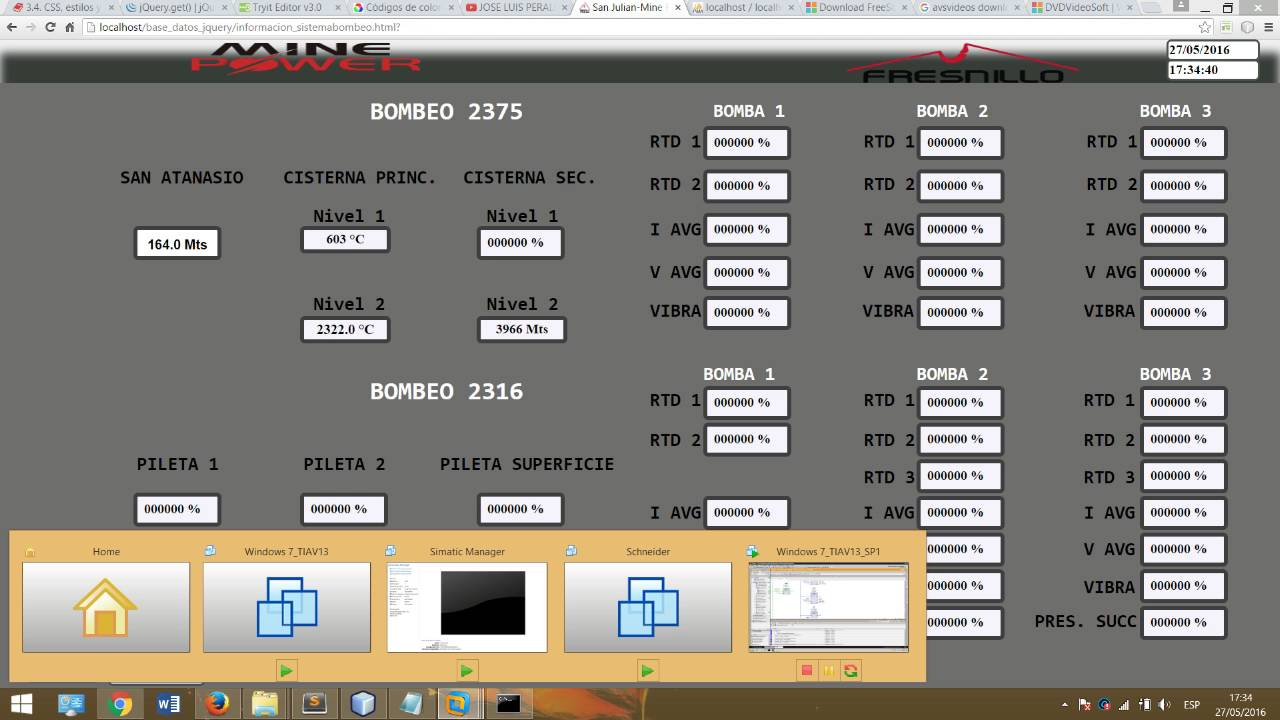The image size is (1280, 720).
Task: Click the VMware Workstation taskbar icon
Action: pos(459,704)
